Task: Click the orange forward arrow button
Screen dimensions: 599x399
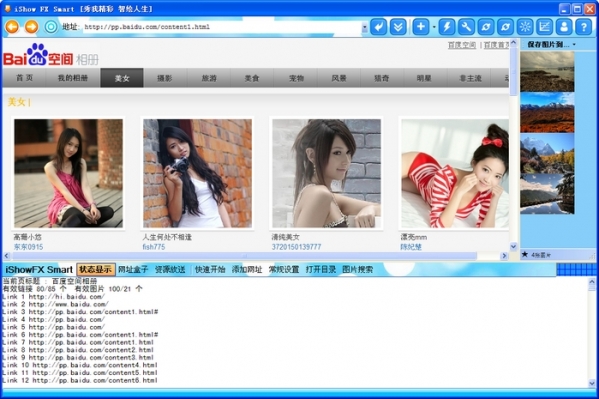Action: coord(31,27)
